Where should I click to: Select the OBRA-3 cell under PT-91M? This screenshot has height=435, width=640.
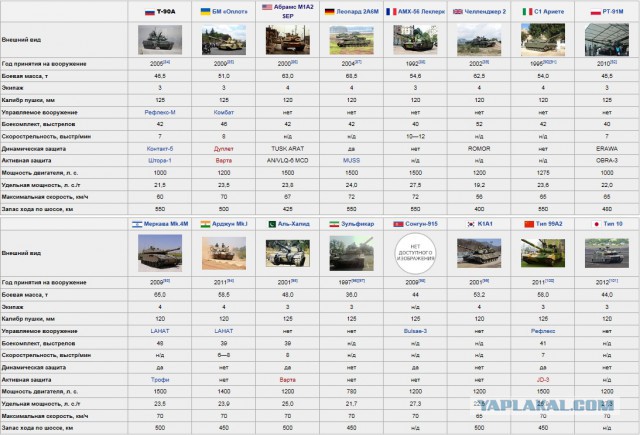(607, 161)
